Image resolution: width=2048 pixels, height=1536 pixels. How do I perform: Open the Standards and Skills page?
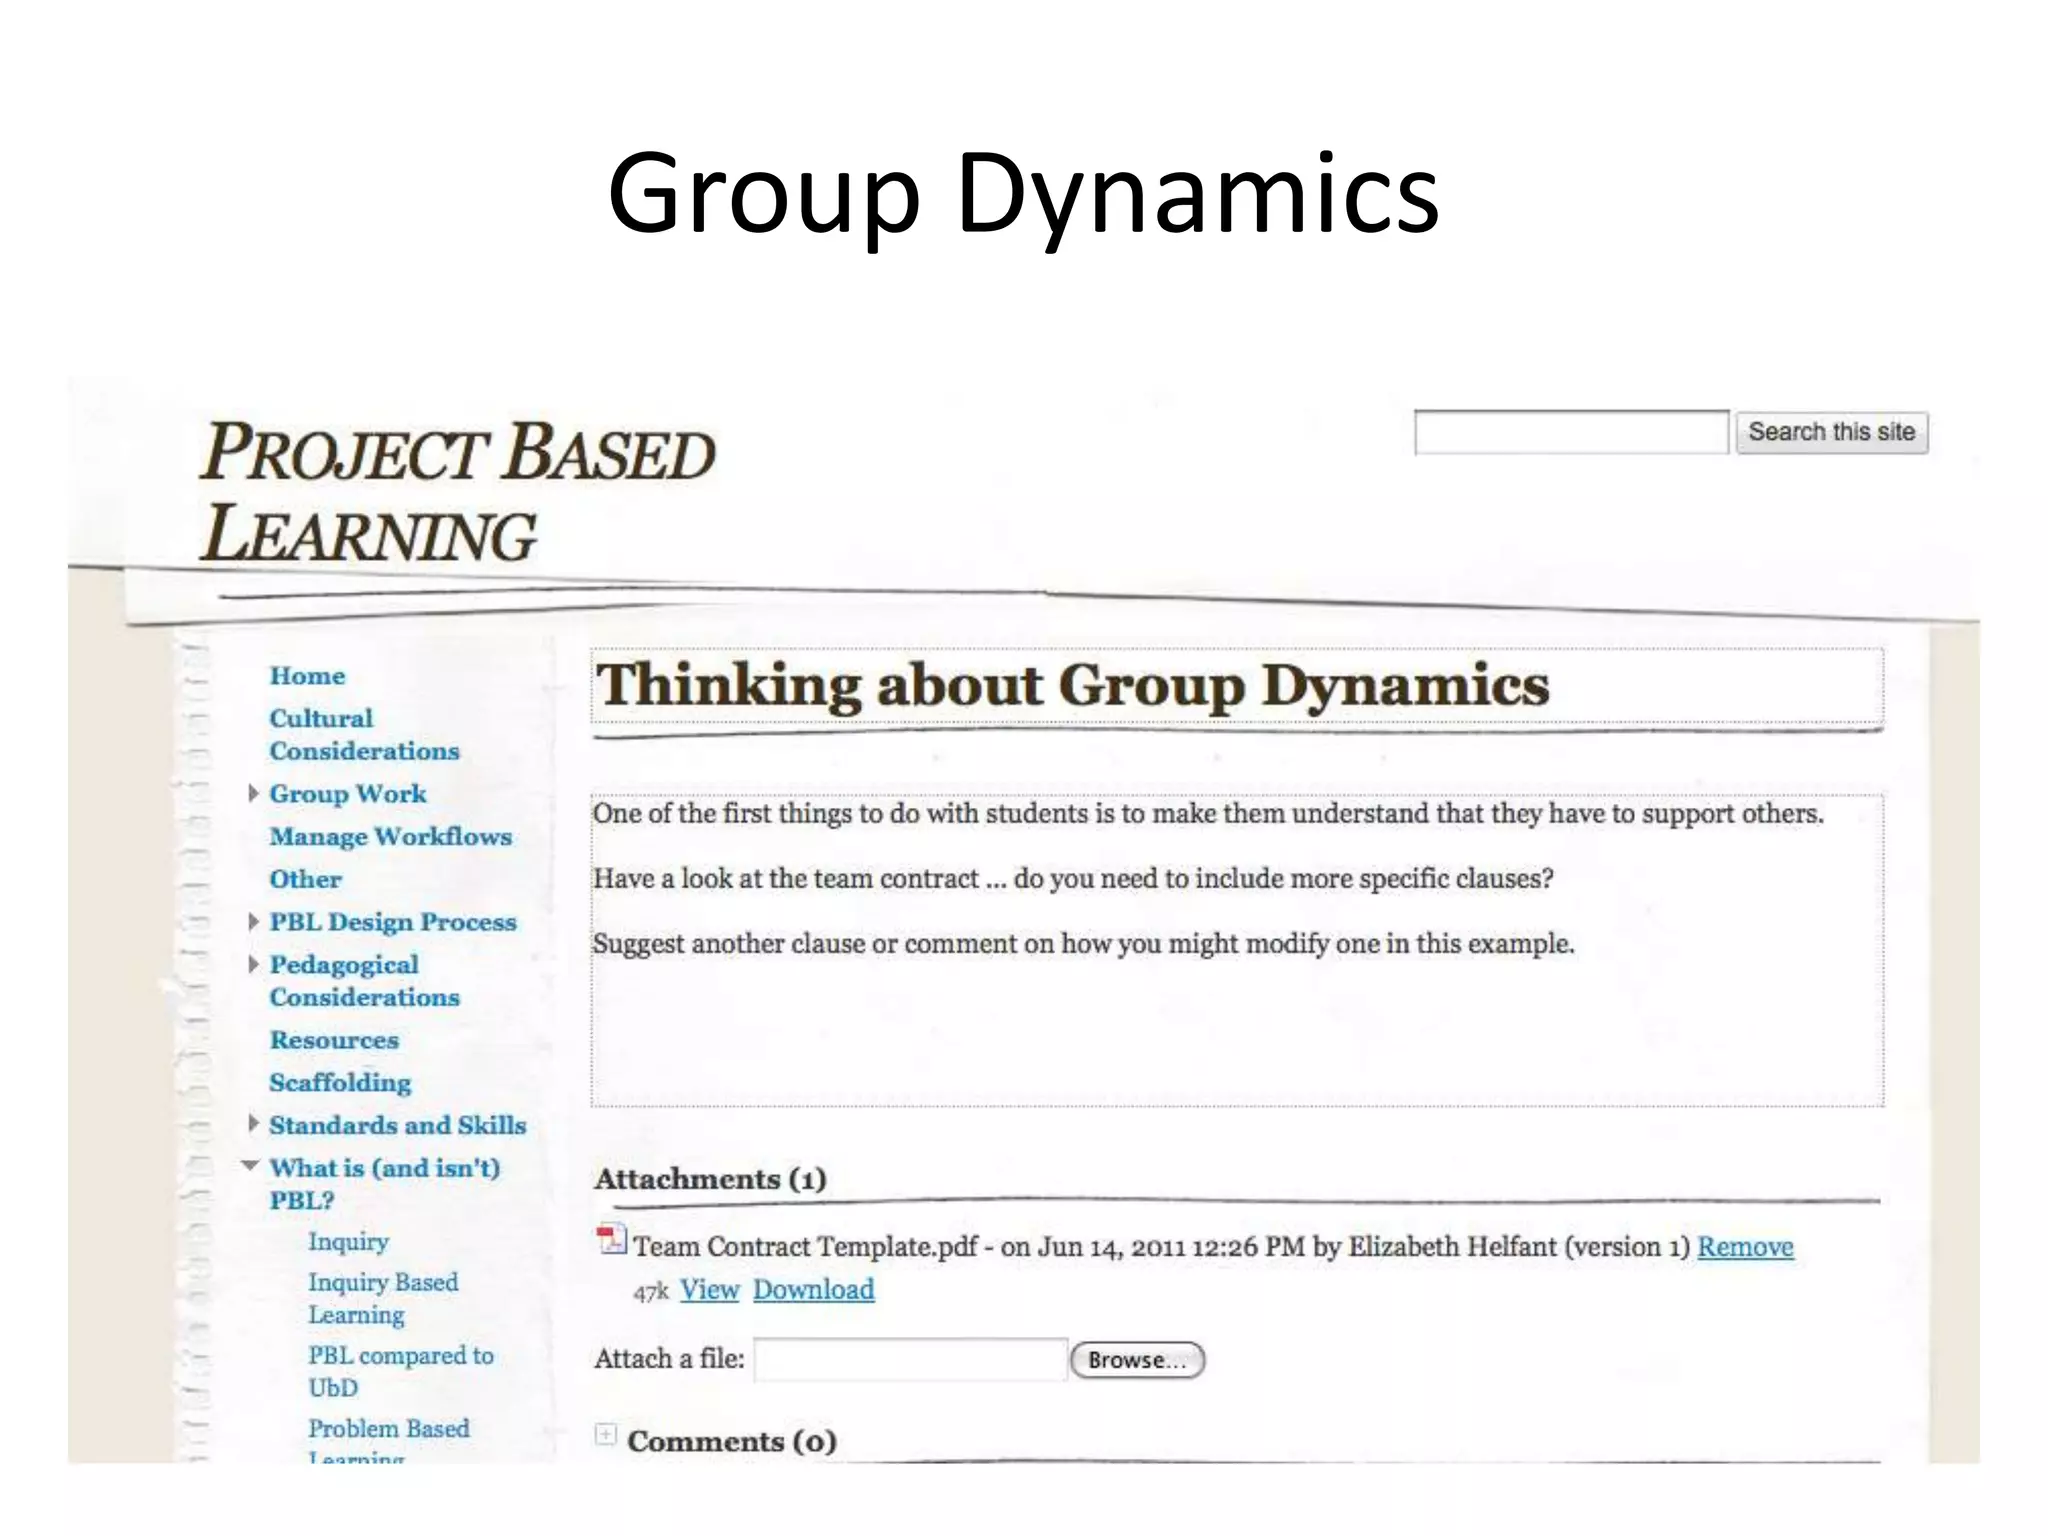(397, 1126)
